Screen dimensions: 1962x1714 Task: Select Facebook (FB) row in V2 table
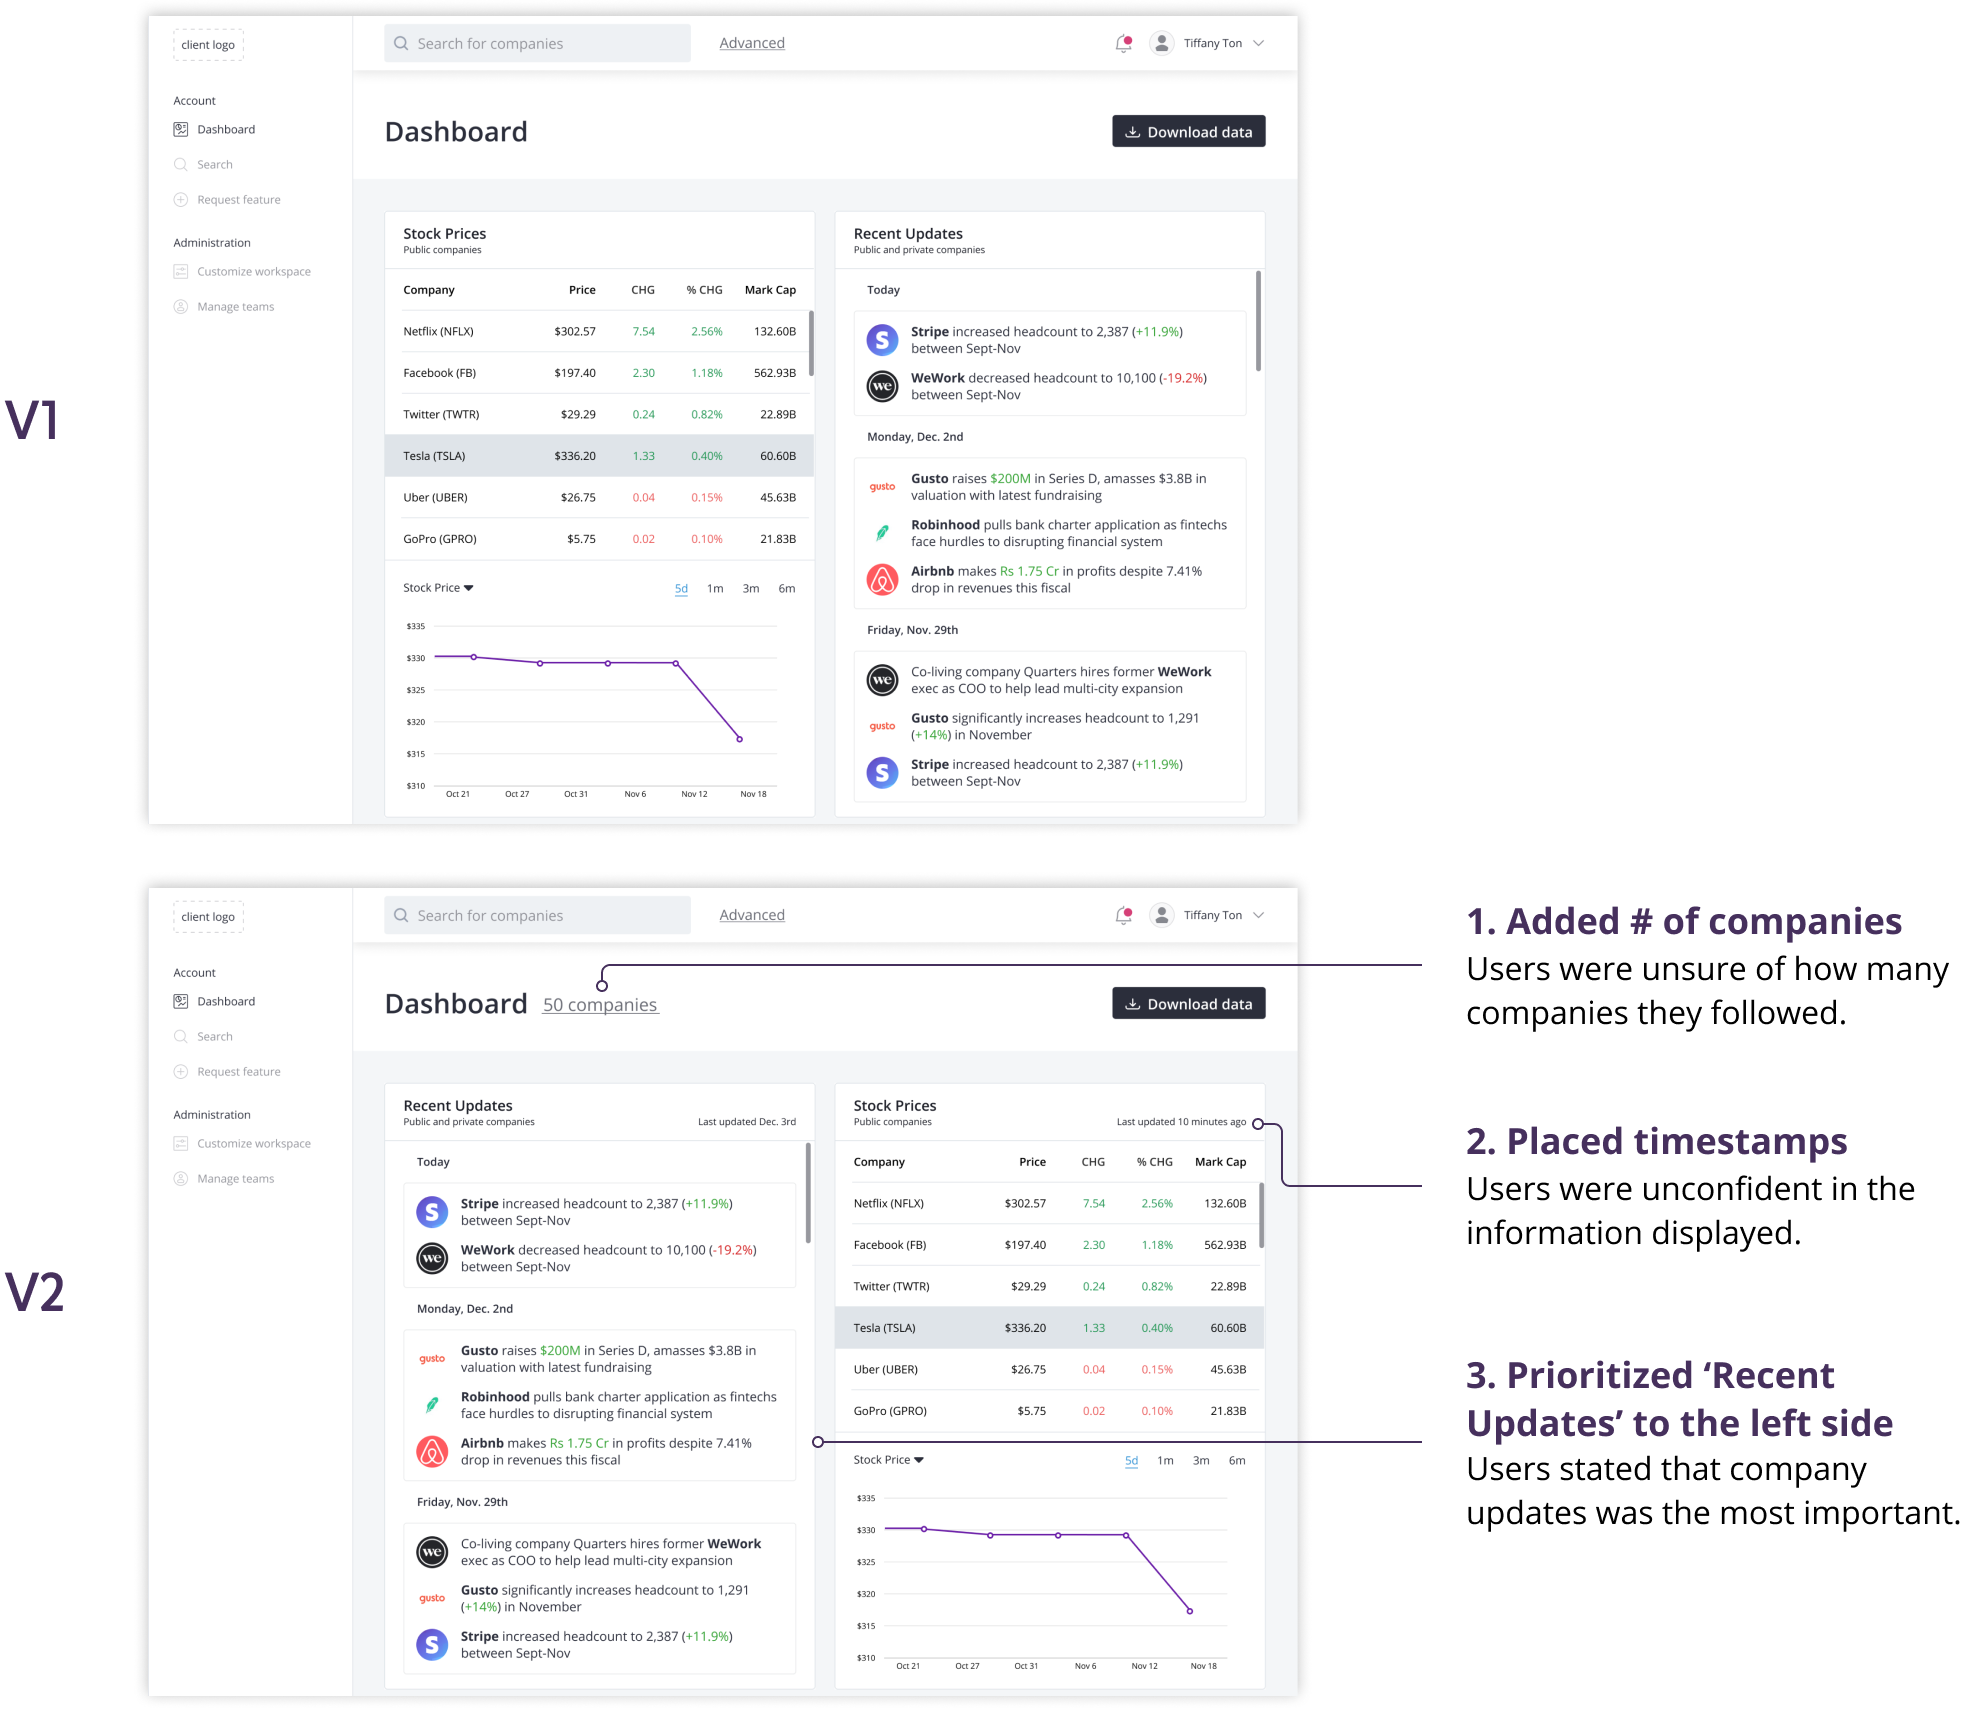pyautogui.click(x=1049, y=1245)
